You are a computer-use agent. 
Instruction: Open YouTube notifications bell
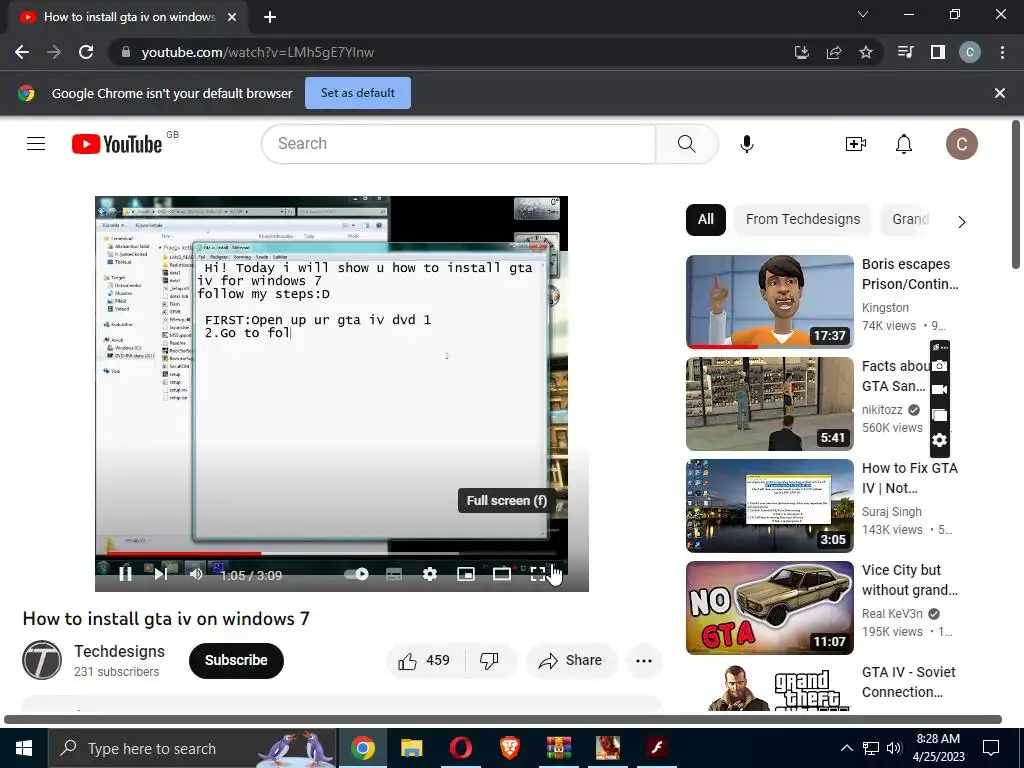904,144
